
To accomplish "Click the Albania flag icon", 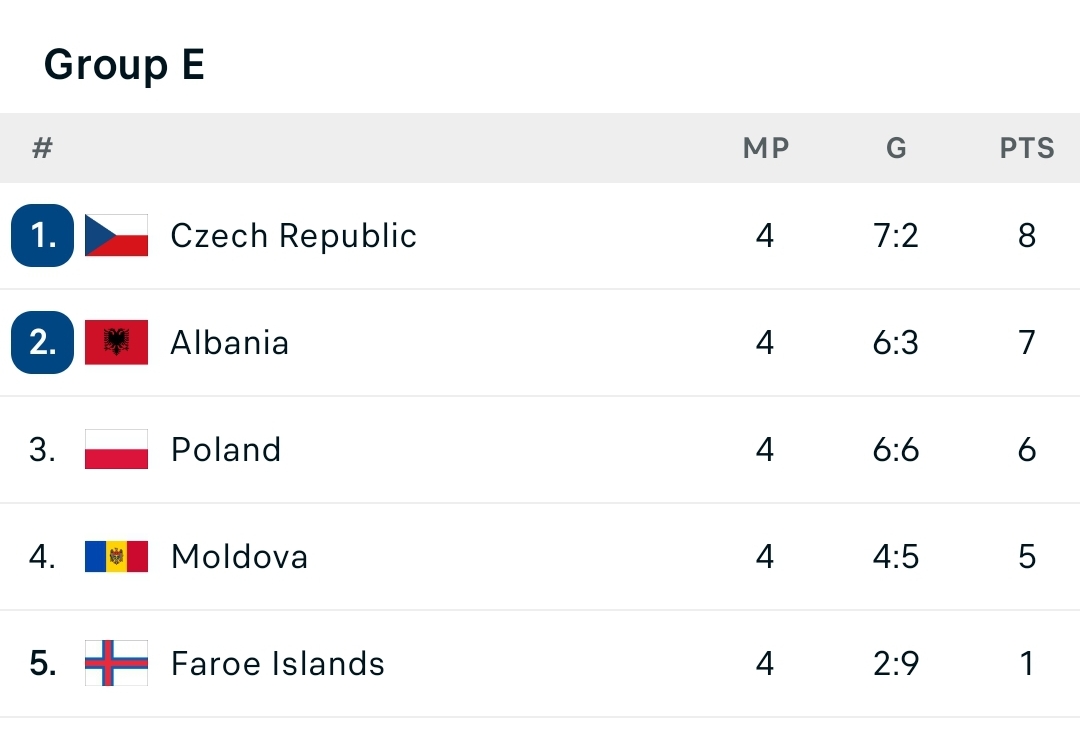I will click(116, 342).
